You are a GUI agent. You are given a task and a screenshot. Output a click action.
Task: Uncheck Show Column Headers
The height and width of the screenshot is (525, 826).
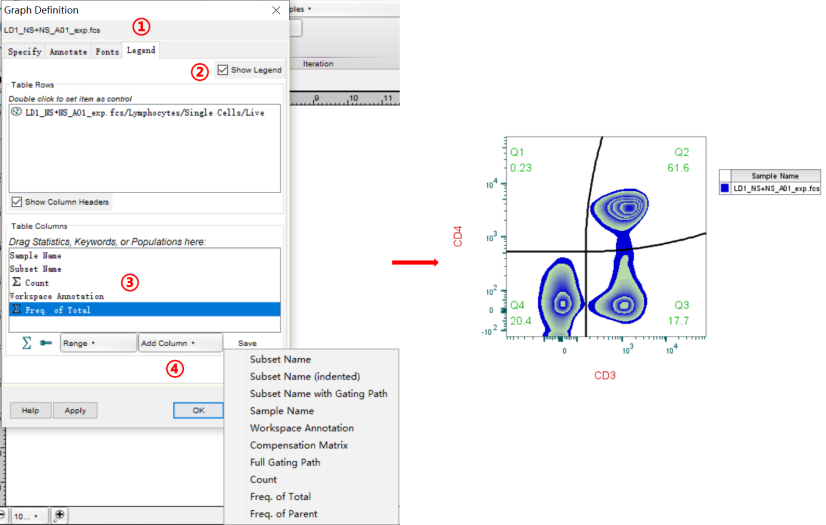point(17,202)
